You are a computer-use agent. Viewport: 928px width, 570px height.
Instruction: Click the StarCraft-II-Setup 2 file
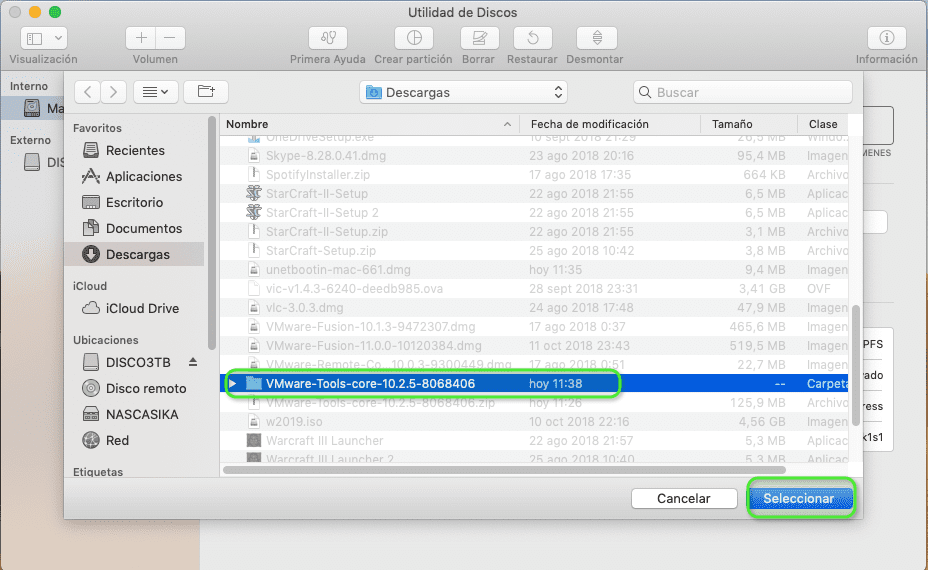[x=322, y=212]
